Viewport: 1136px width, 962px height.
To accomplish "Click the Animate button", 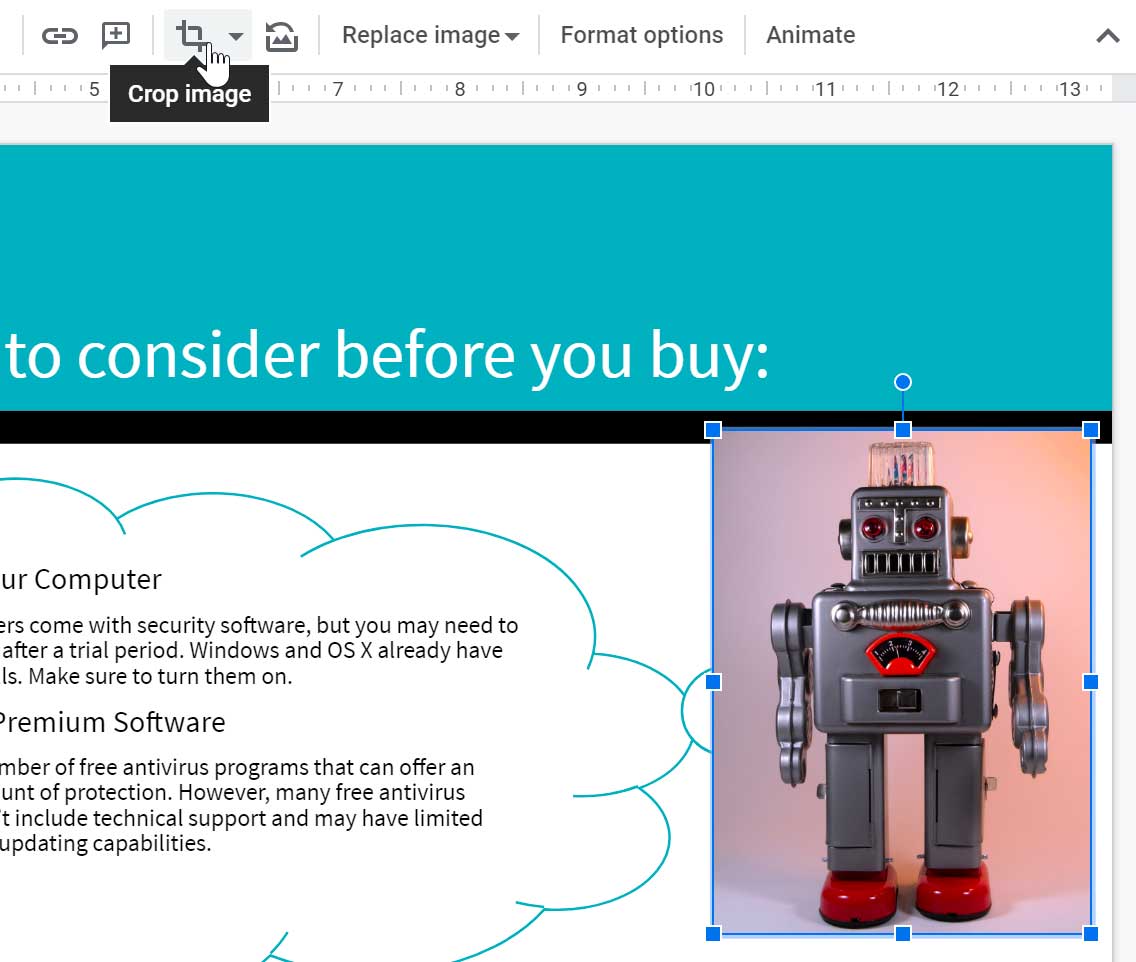I will point(810,35).
